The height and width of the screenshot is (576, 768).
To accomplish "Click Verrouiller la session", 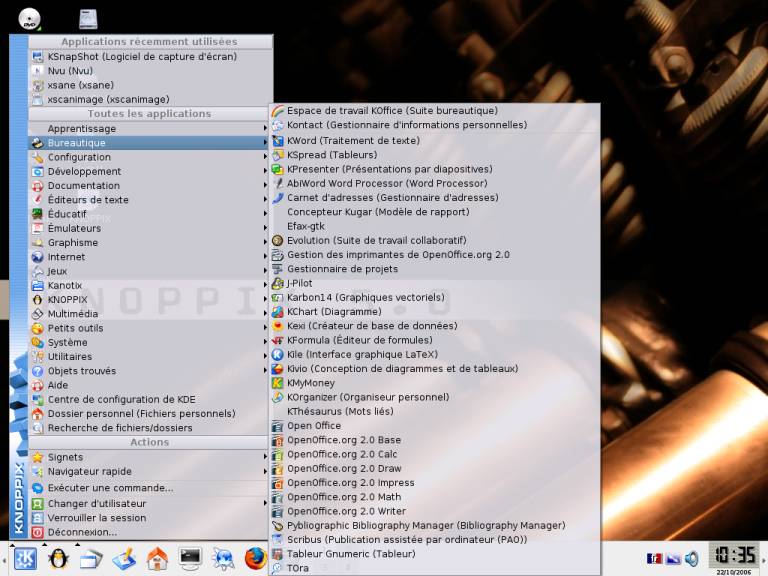I will (149, 518).
